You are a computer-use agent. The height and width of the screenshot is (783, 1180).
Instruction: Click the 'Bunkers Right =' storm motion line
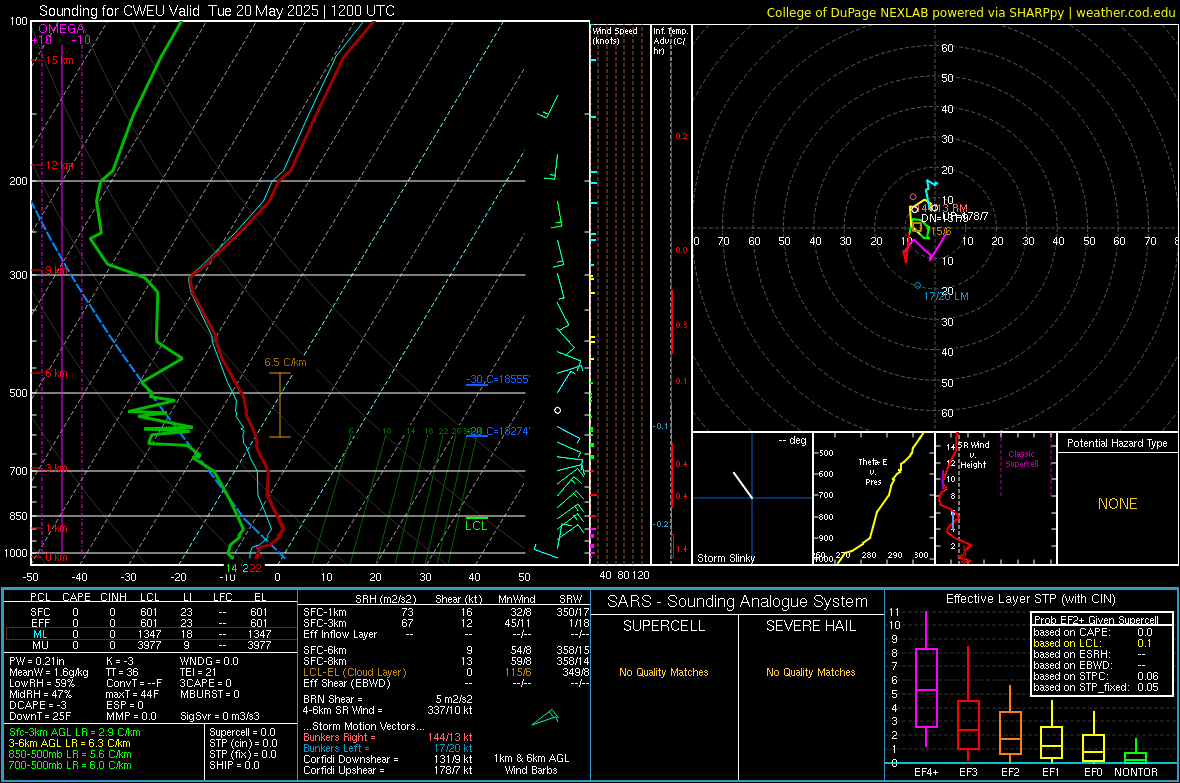pyautogui.click(x=388, y=737)
